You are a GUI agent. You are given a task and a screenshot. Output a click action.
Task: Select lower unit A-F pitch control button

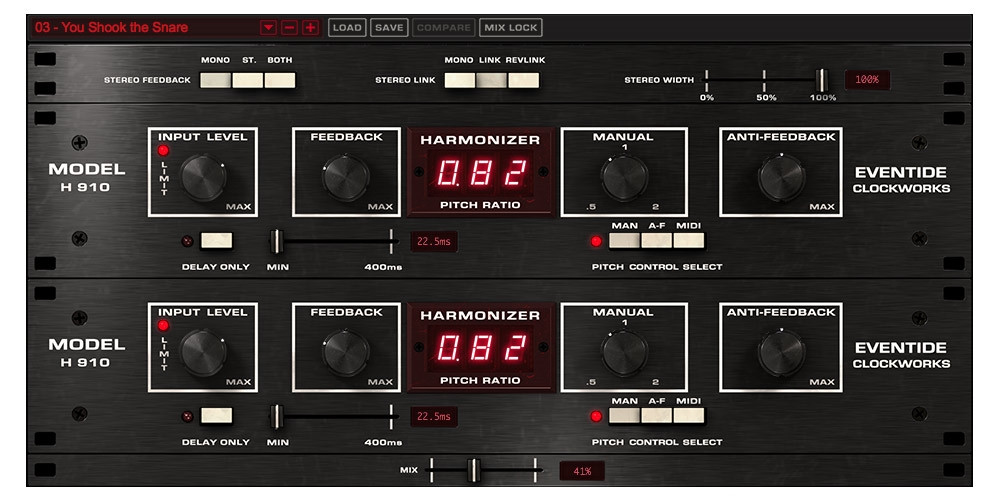[x=657, y=416]
